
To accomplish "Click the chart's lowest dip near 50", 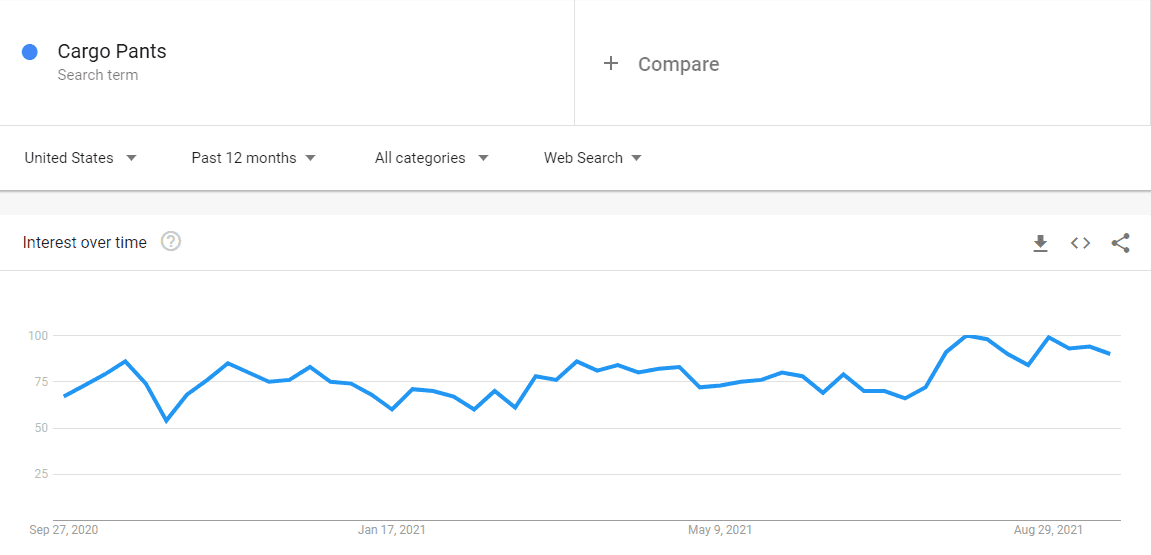I will click(167, 421).
